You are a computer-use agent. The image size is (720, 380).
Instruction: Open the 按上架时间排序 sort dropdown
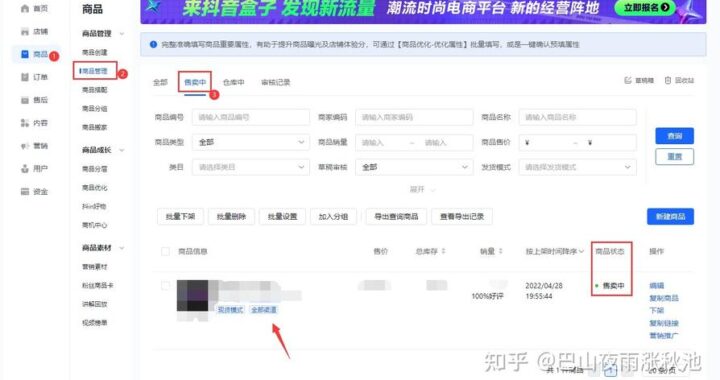555,251
